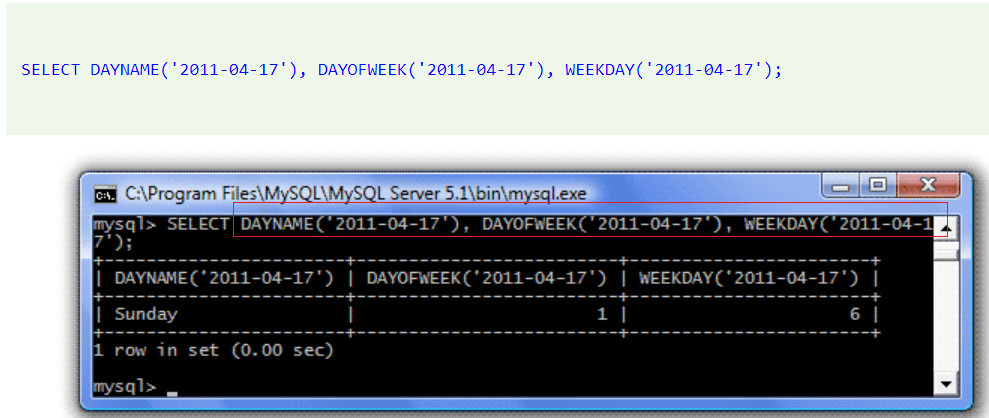Click the WEEKDAY result value 6
Viewport: 989px width, 418px height.
[x=854, y=314]
